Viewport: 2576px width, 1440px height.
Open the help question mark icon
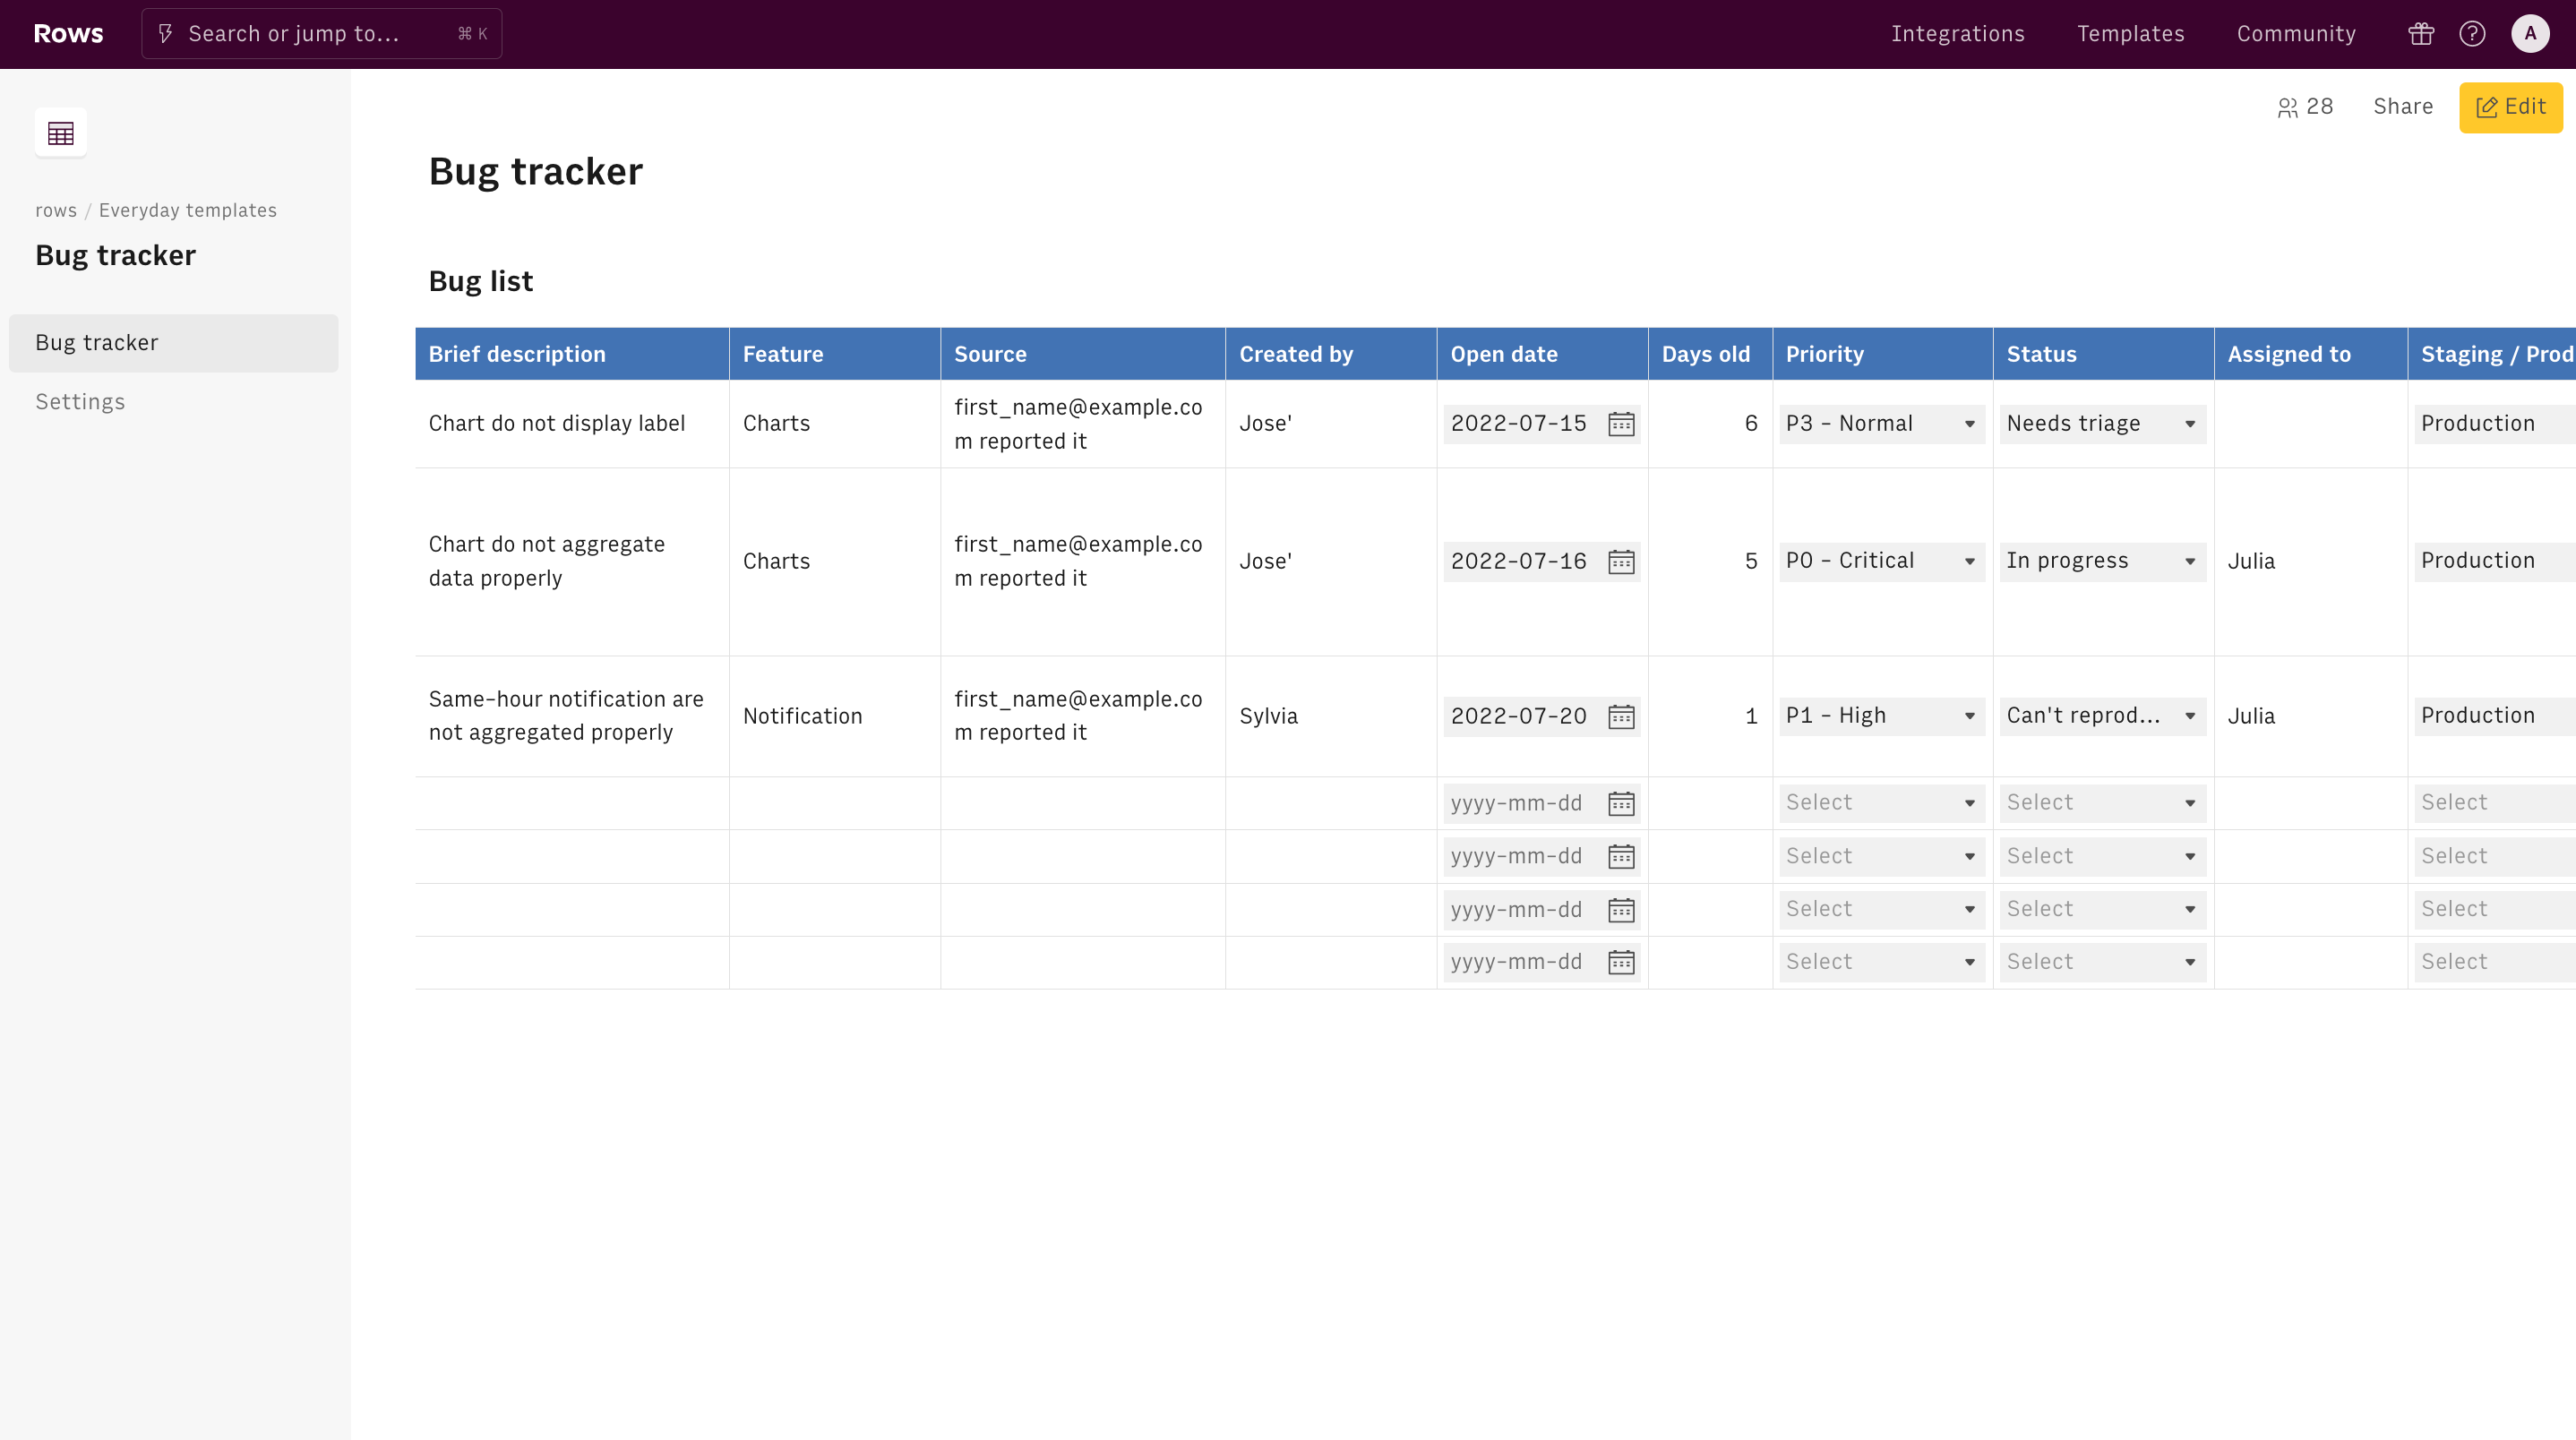point(2472,34)
